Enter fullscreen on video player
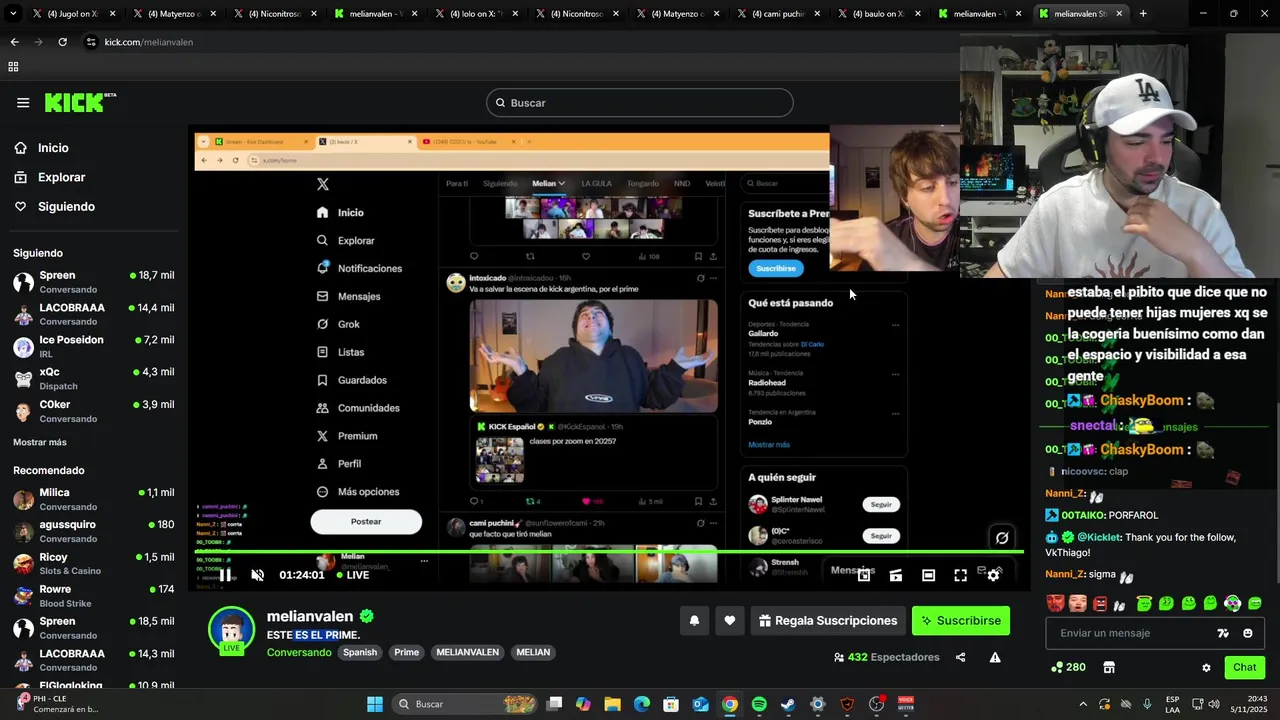The width and height of the screenshot is (1280, 720). [960, 575]
